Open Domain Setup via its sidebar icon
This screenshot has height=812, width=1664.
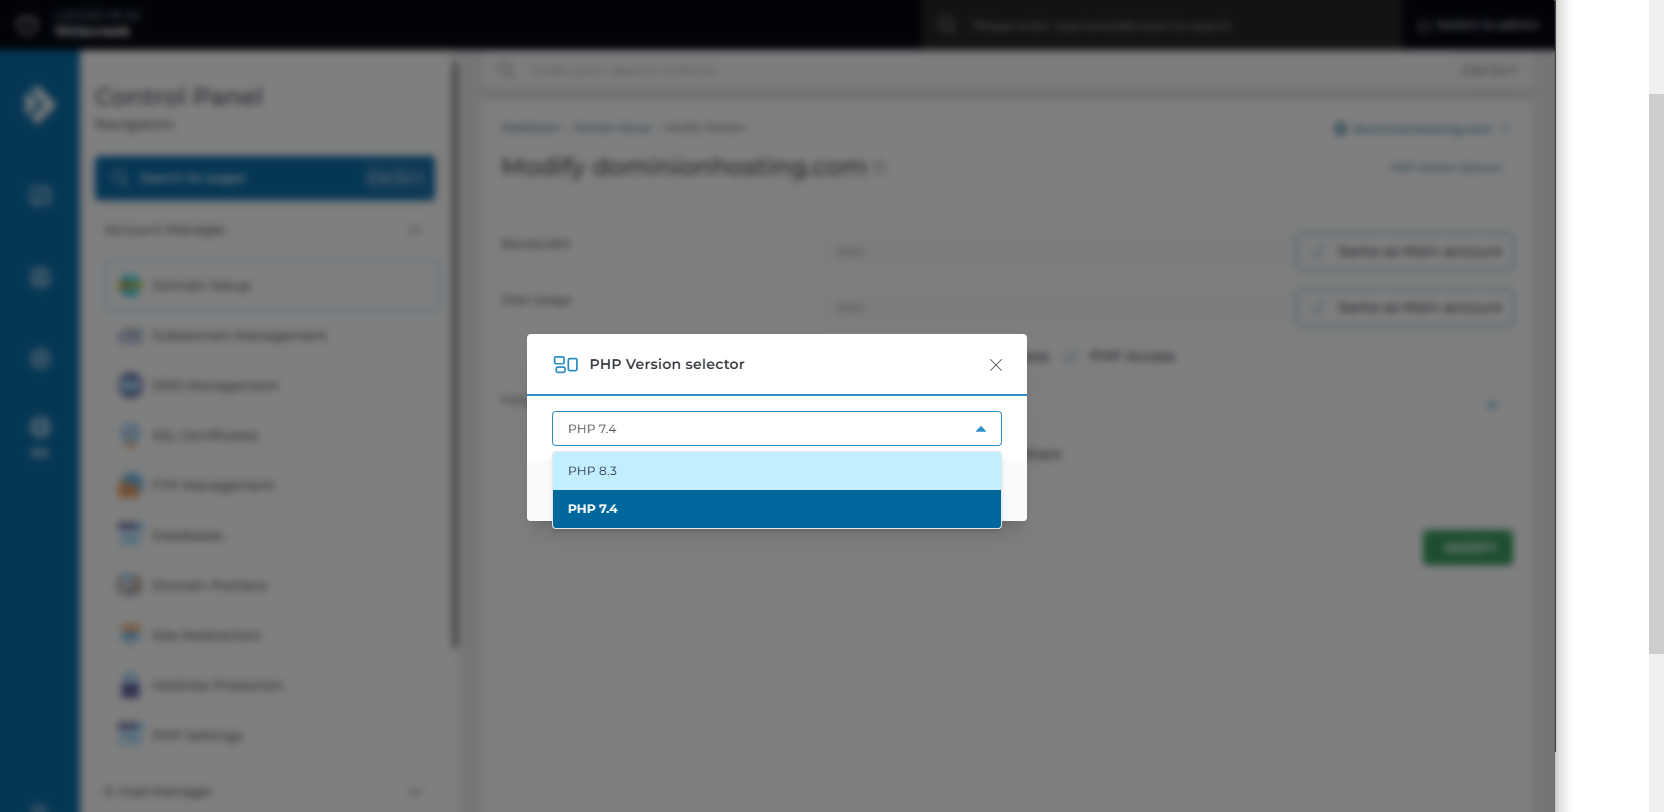tap(130, 286)
